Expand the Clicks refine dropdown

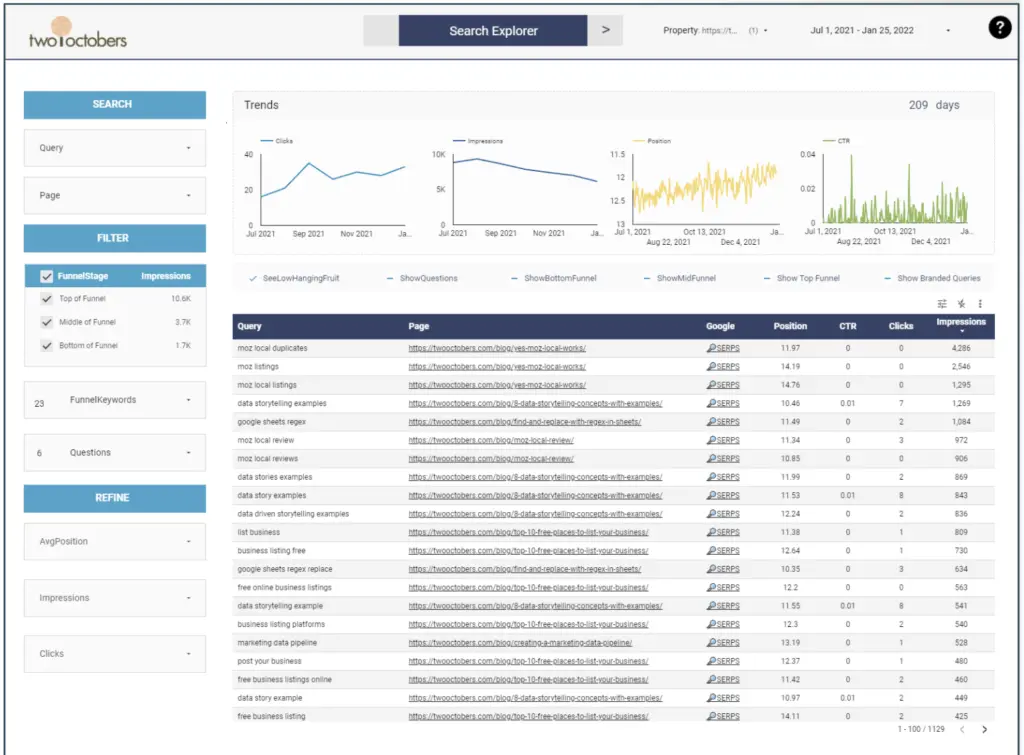click(x=115, y=654)
